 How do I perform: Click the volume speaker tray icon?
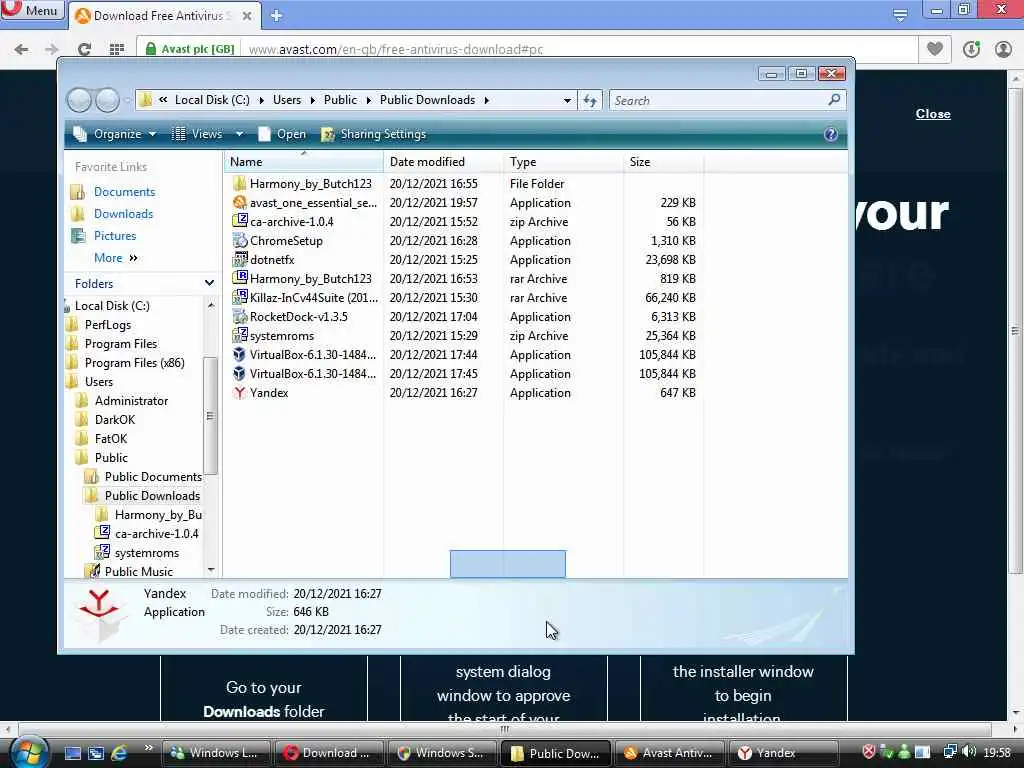[969, 752]
